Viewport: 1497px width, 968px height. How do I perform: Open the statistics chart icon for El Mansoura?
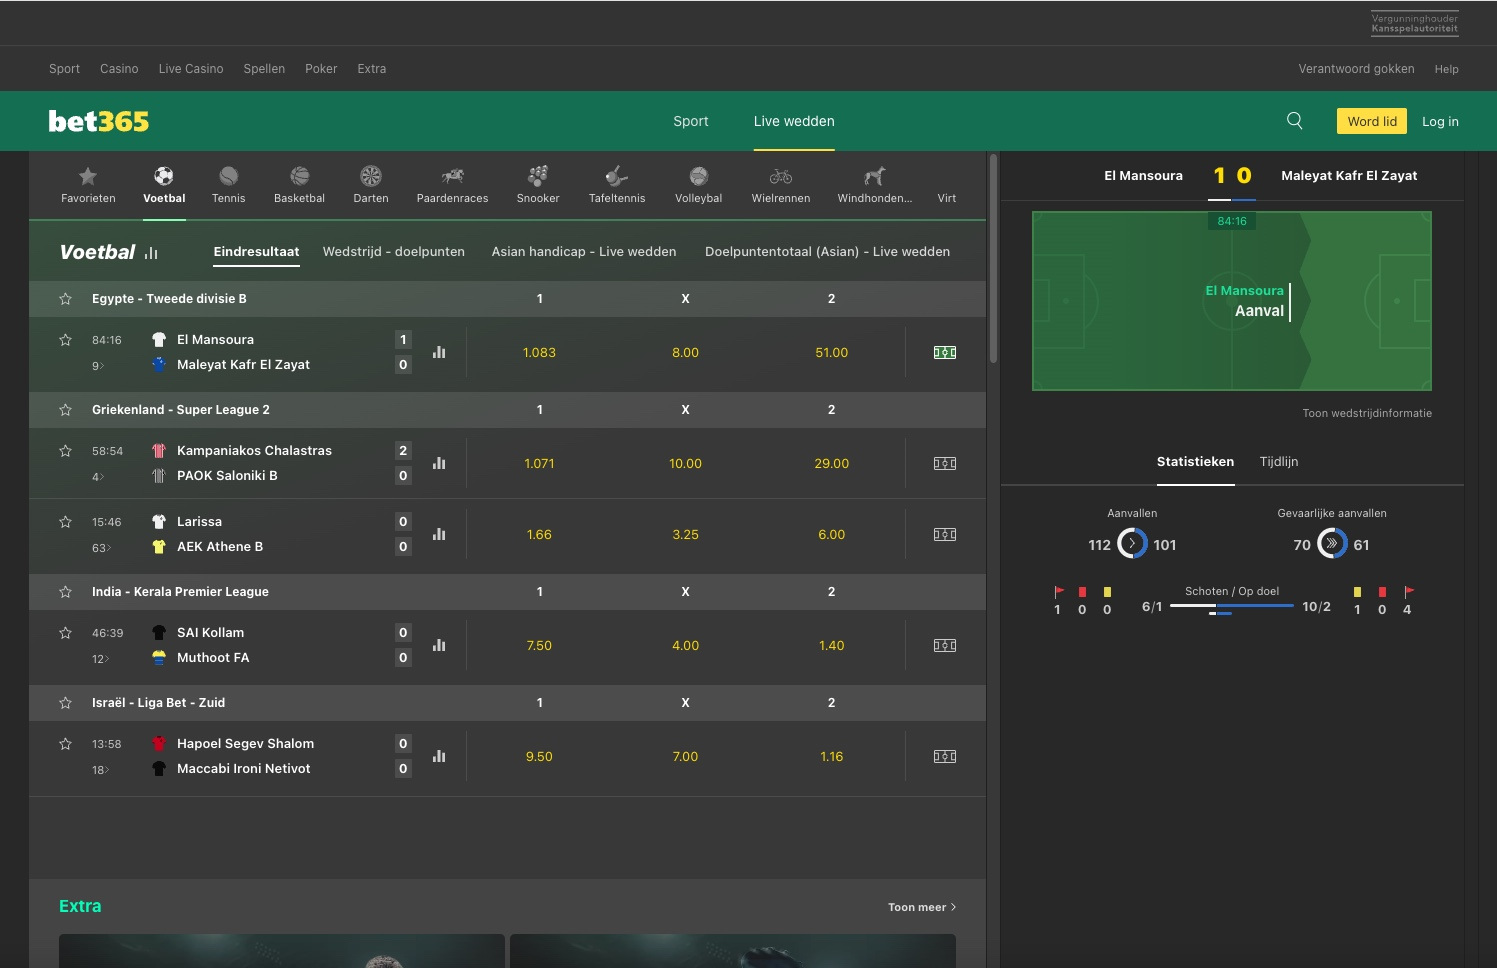click(438, 352)
